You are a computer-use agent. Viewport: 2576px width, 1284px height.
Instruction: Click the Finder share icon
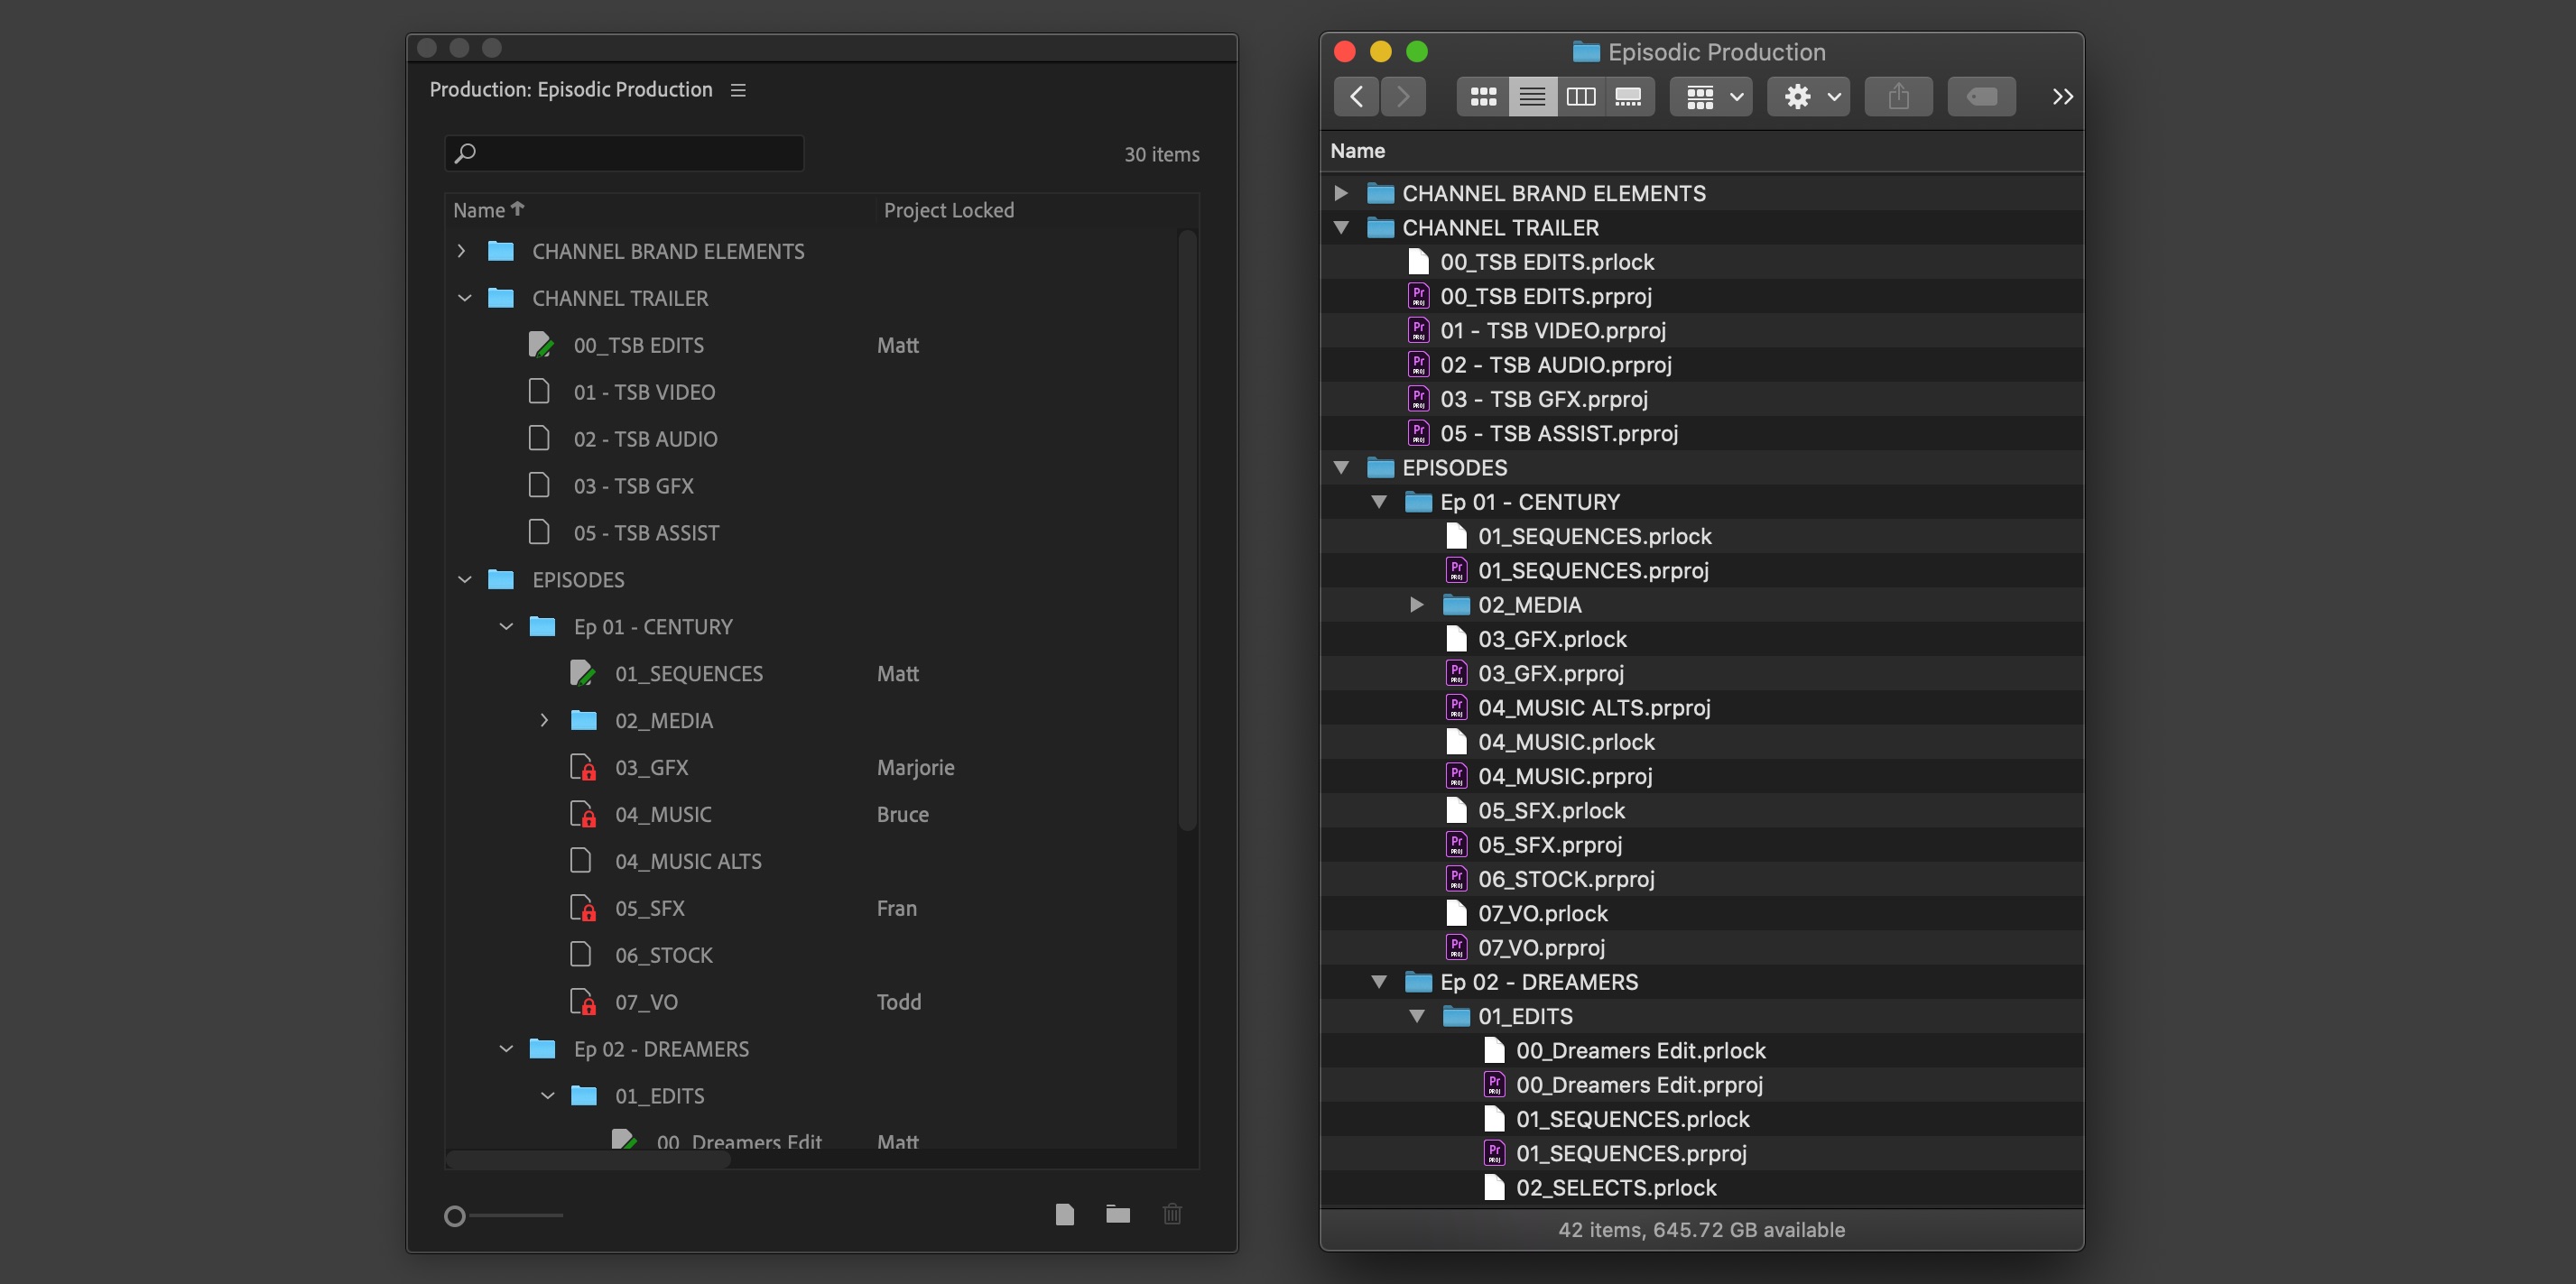1898,97
